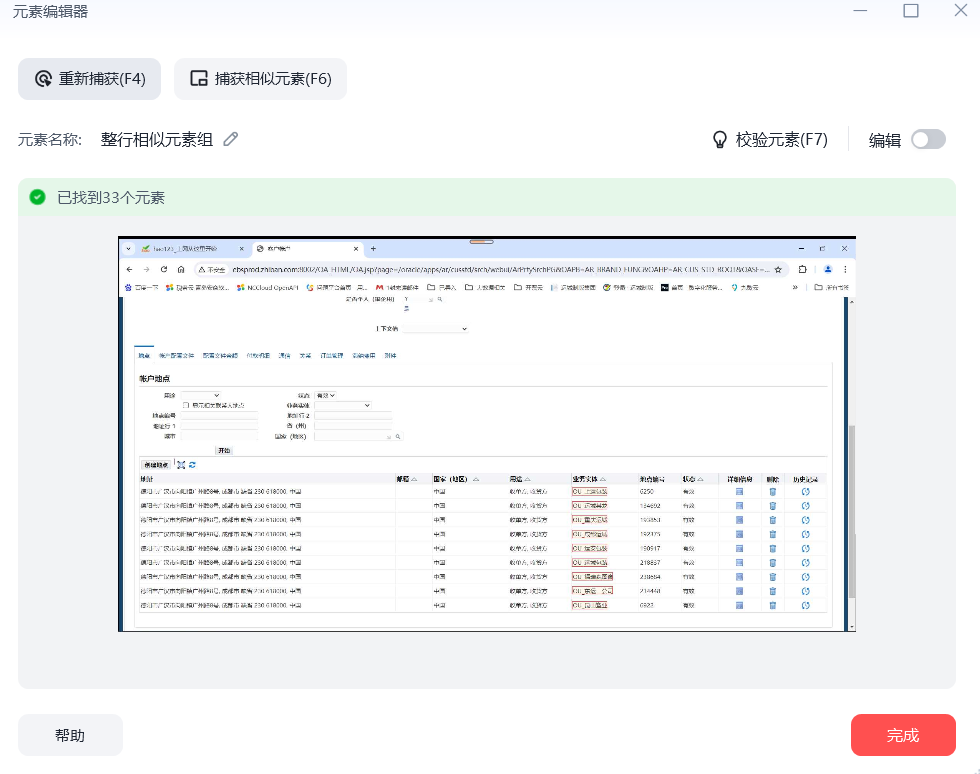This screenshot has width=980, height=774.
Task: Tick the checkbox under the 用途 field
Action: tap(186, 405)
